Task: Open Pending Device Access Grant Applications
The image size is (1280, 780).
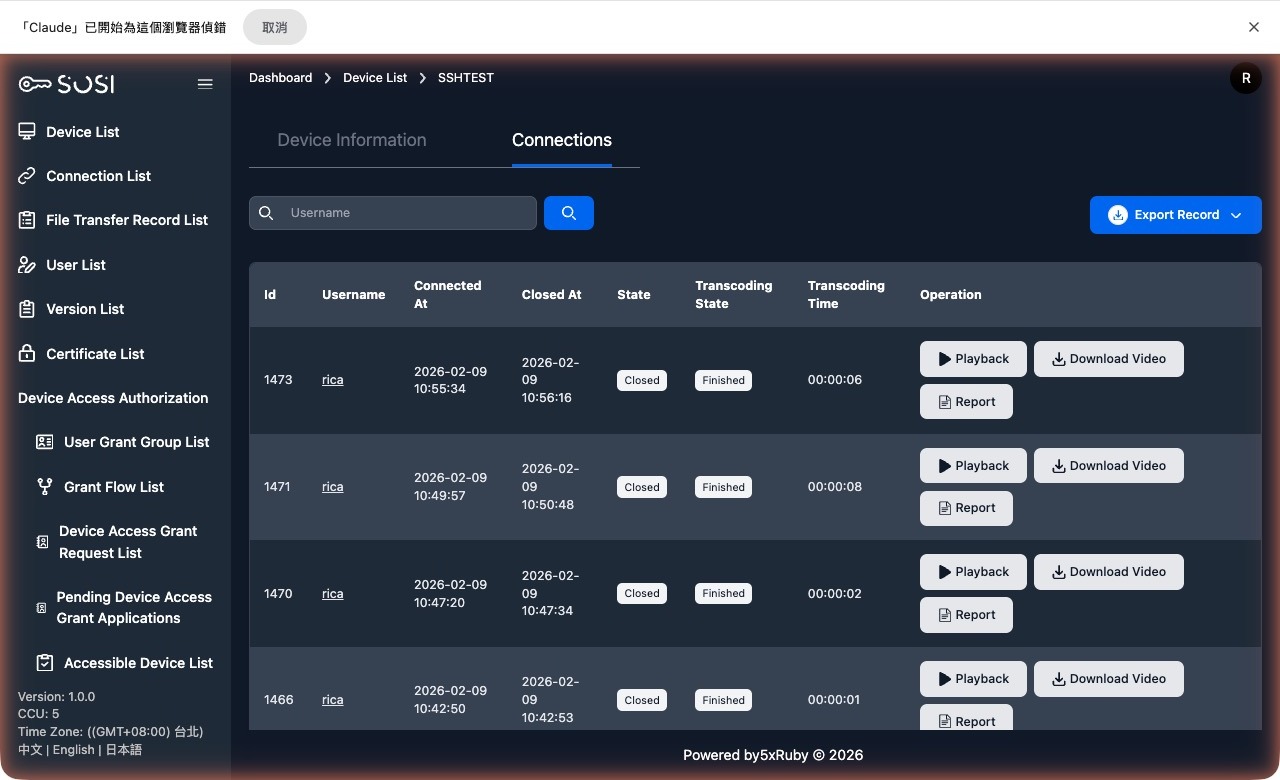Action: [x=40, y=607]
